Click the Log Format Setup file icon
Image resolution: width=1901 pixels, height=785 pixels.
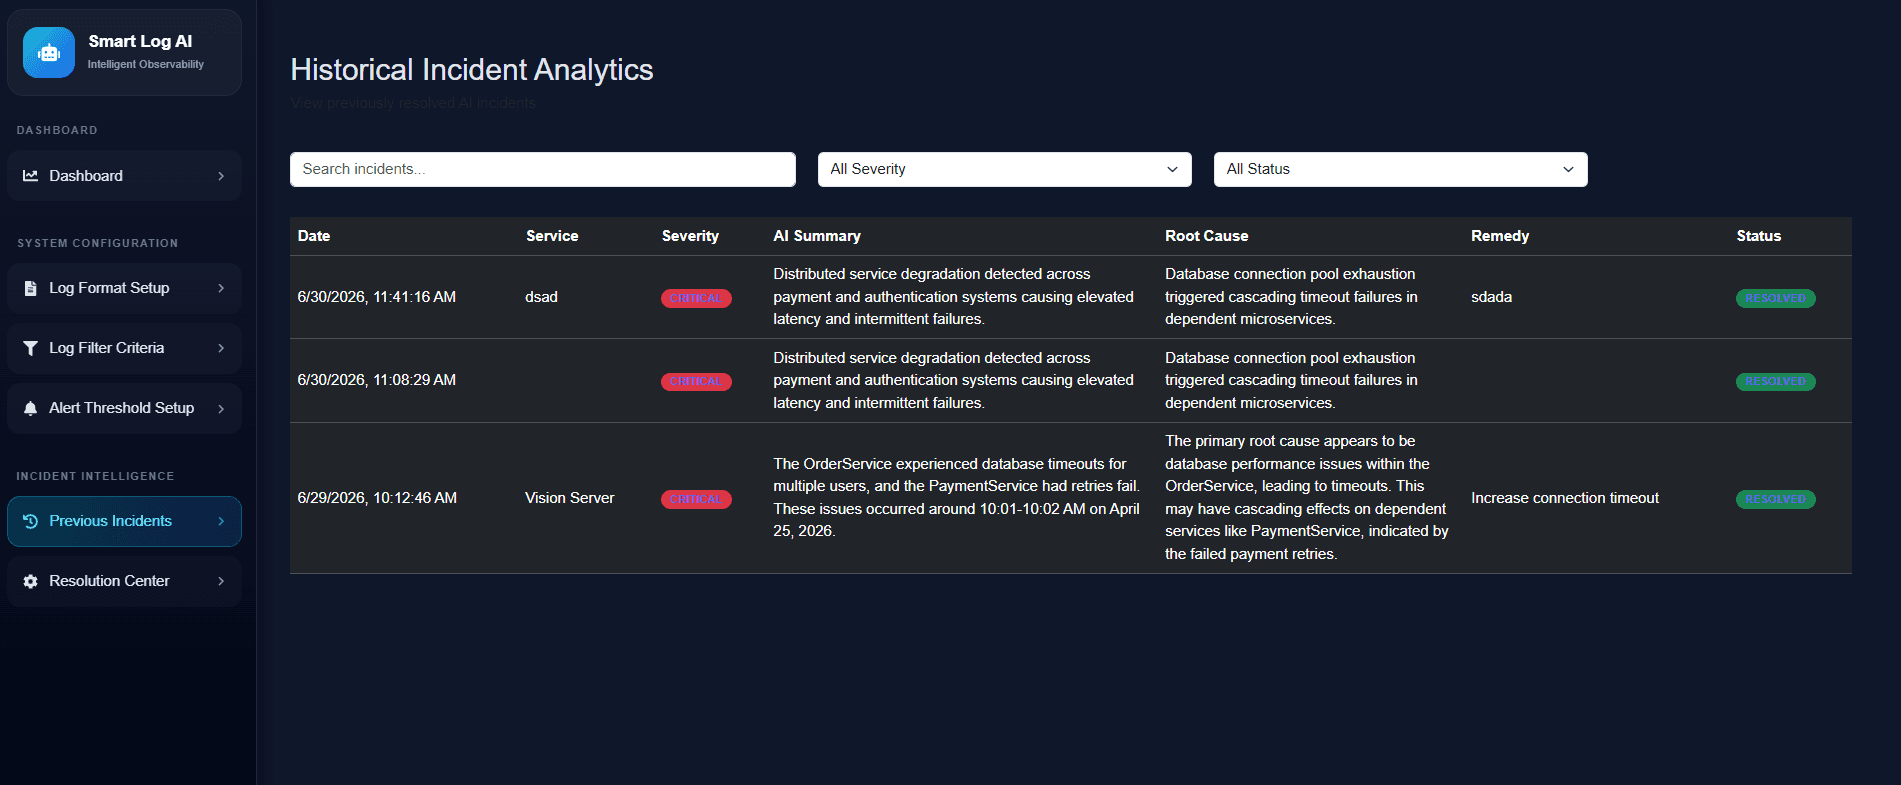coord(31,288)
